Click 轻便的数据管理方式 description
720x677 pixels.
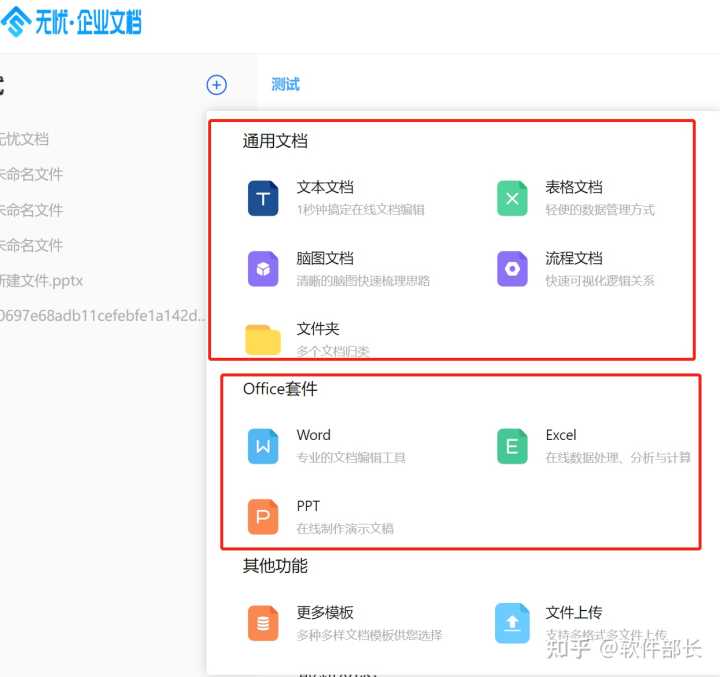click(x=600, y=210)
